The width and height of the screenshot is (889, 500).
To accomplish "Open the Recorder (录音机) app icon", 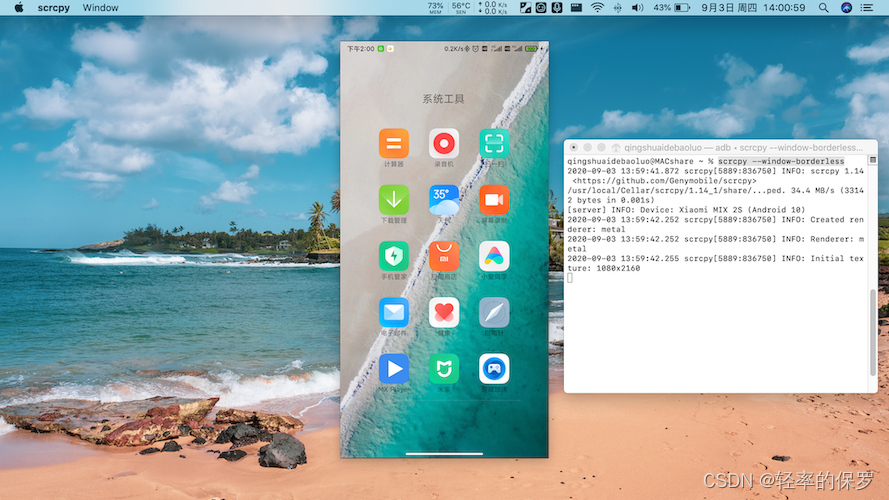I will click(444, 143).
